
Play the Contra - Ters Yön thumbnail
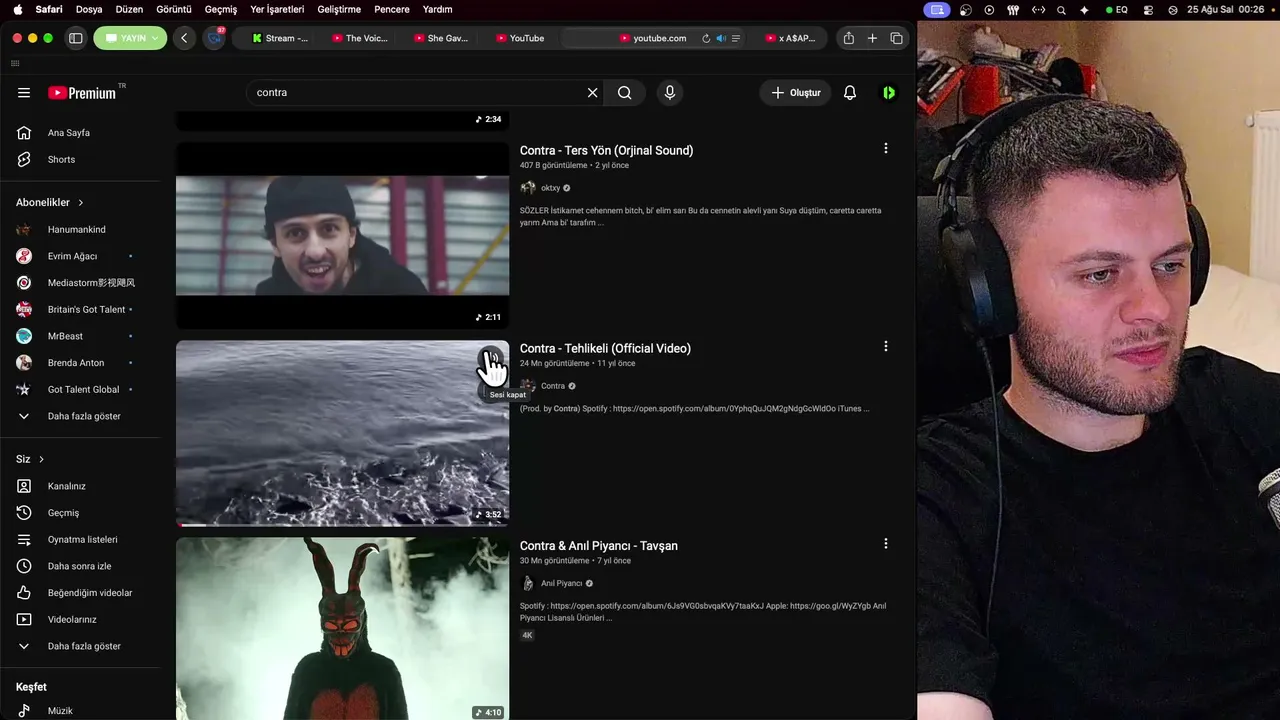pyautogui.click(x=342, y=235)
